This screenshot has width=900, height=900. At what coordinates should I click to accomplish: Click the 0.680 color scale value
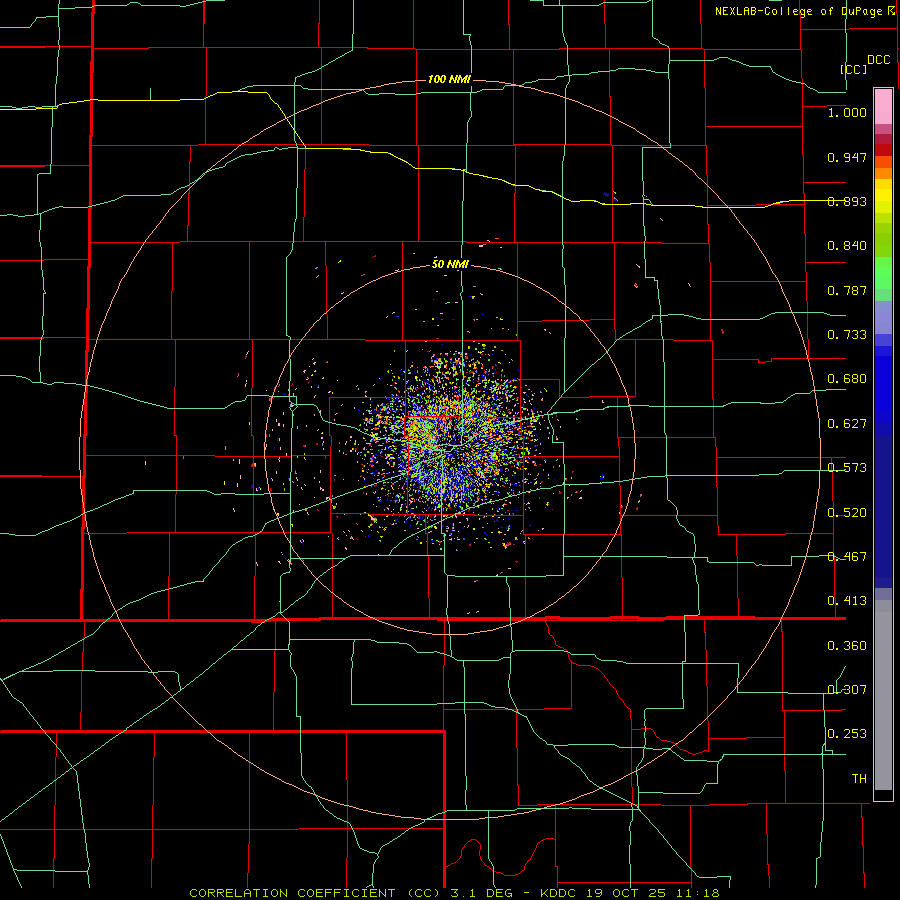click(847, 379)
